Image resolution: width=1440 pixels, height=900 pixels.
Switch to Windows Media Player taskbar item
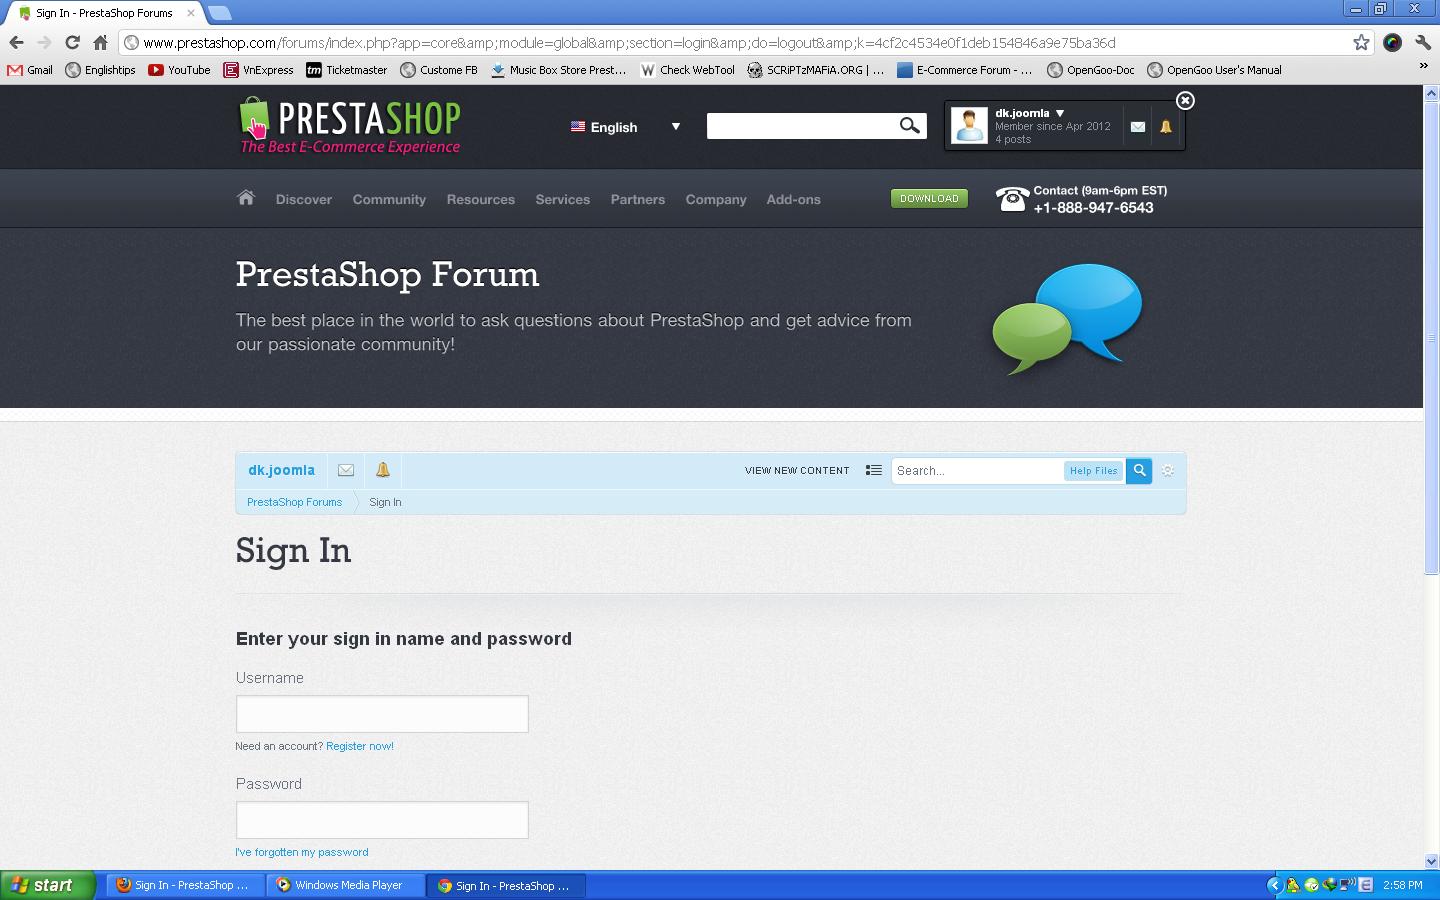(346, 885)
